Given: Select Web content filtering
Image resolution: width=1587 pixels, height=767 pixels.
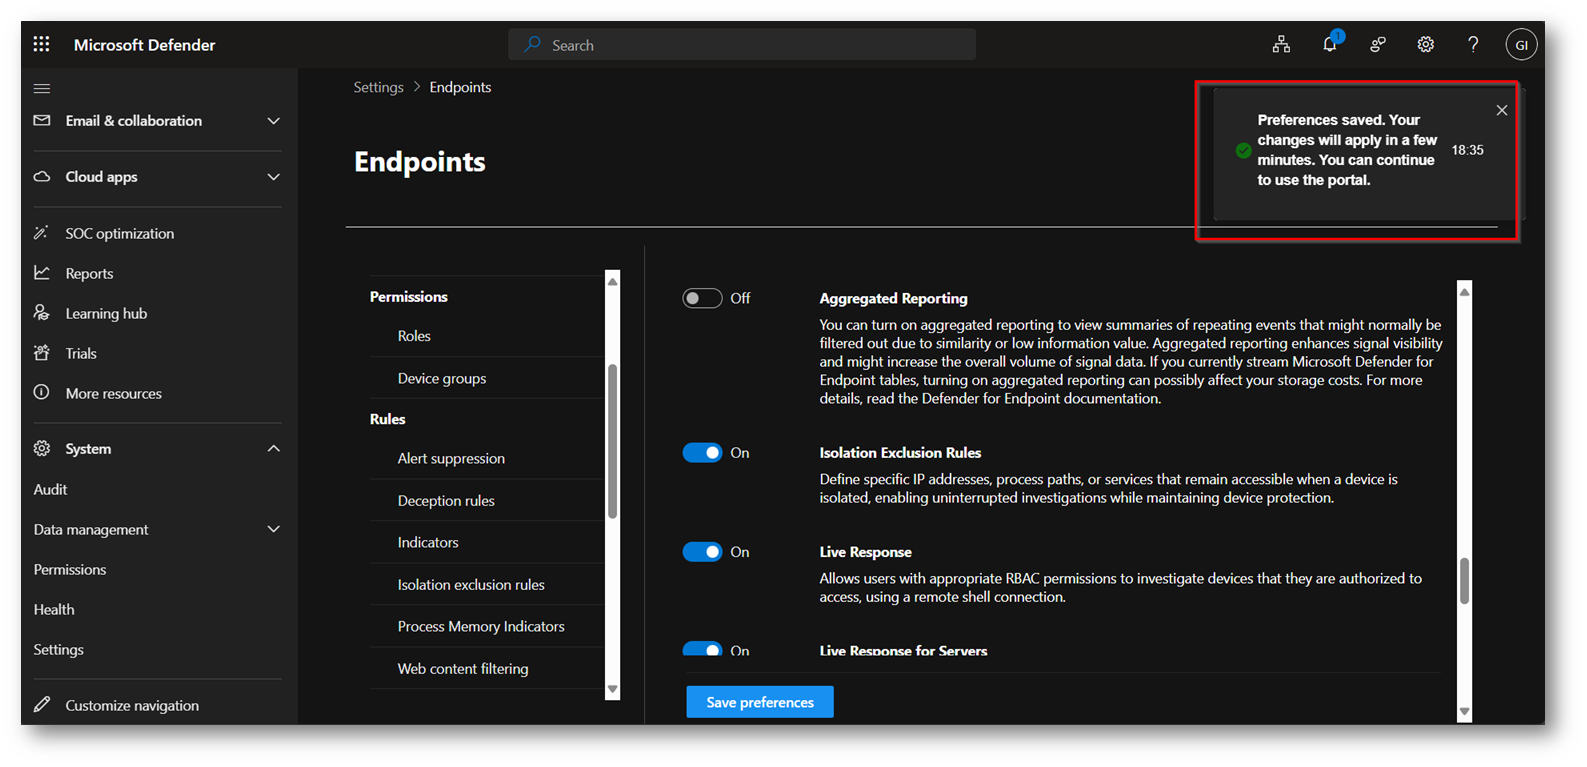Looking at the screenshot, I should [x=463, y=668].
